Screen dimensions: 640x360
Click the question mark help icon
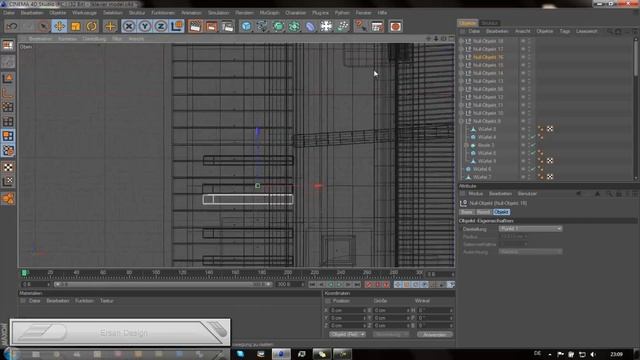(360, 26)
